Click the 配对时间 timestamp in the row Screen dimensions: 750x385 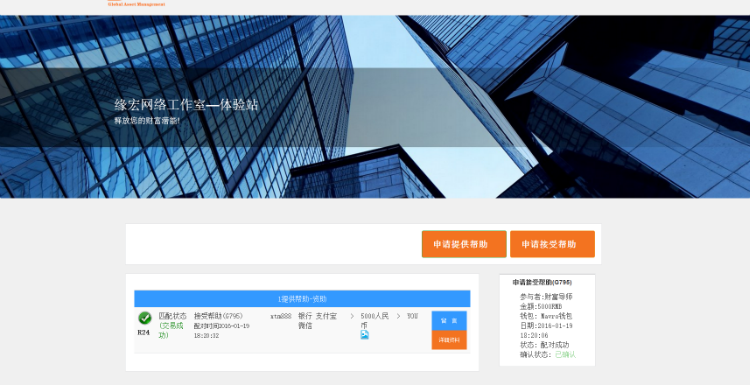(221, 330)
